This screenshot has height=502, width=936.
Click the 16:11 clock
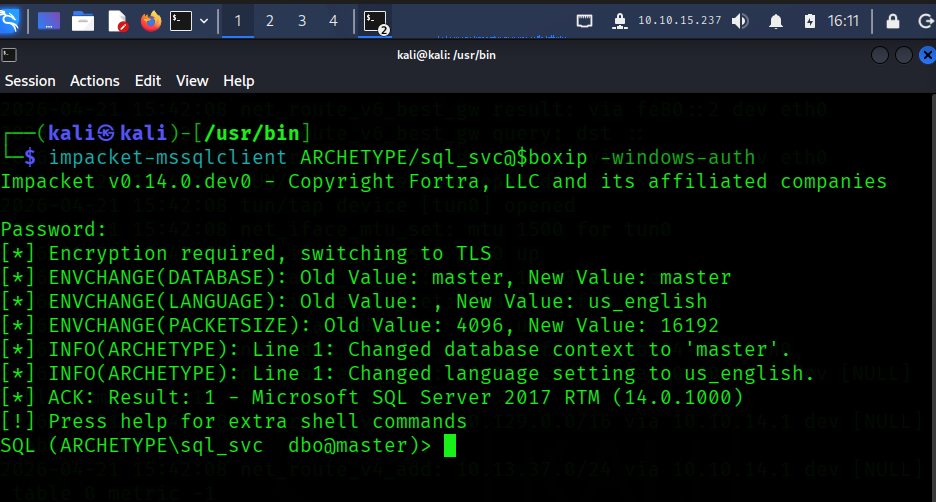tap(843, 21)
